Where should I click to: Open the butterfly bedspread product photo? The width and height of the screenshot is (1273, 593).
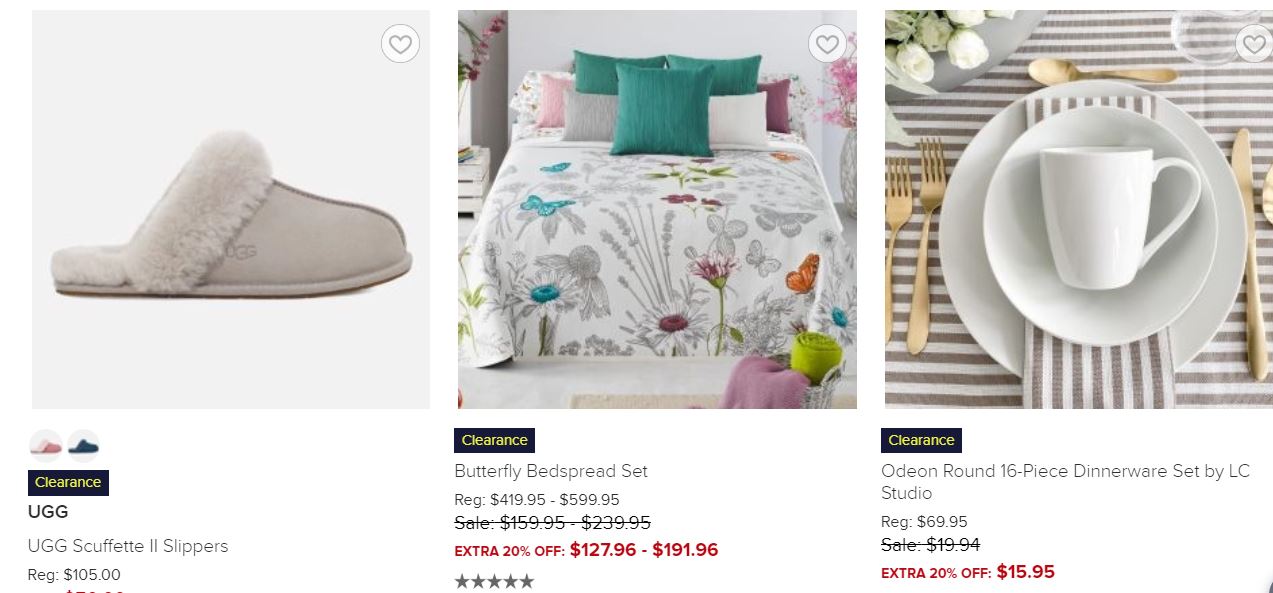point(657,209)
